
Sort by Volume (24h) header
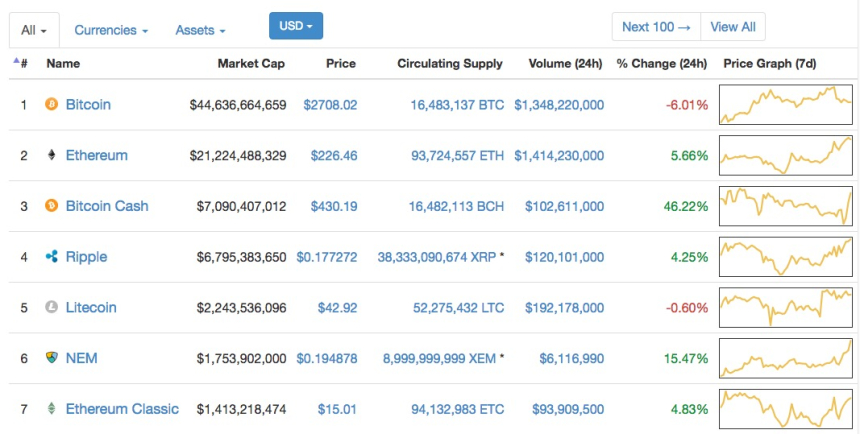tap(565, 64)
